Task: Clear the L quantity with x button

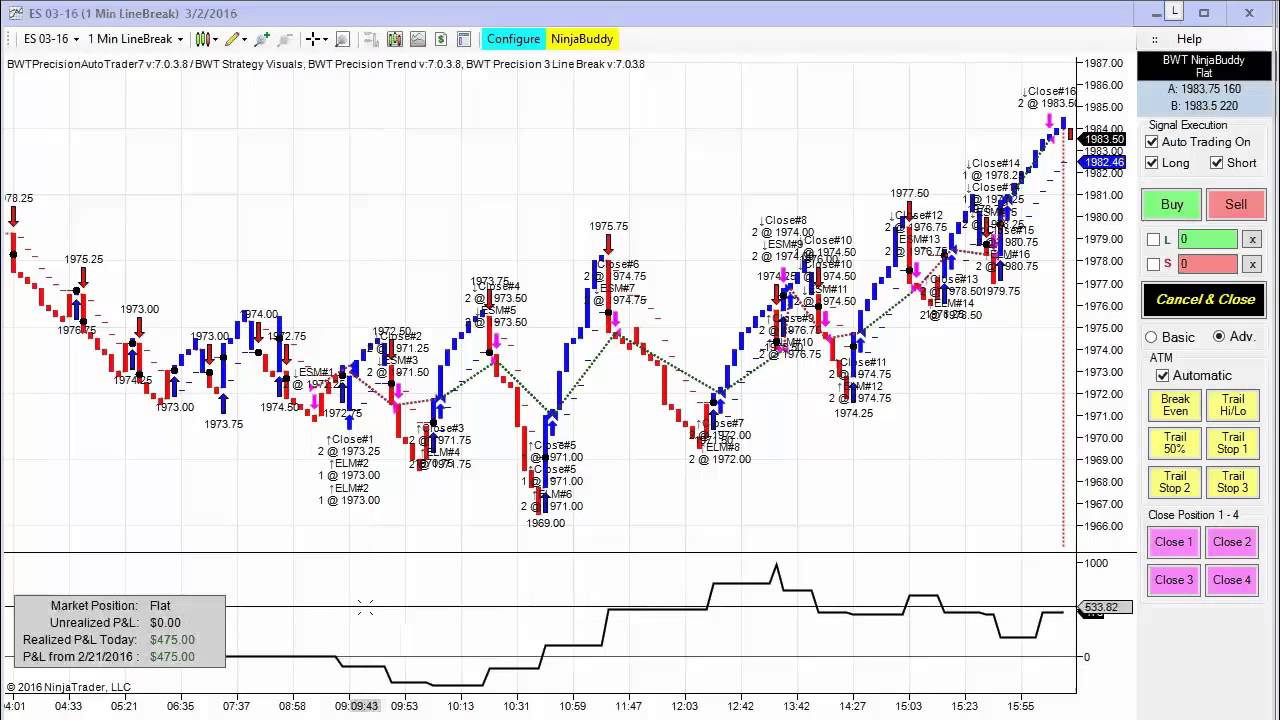Action: pos(1252,240)
